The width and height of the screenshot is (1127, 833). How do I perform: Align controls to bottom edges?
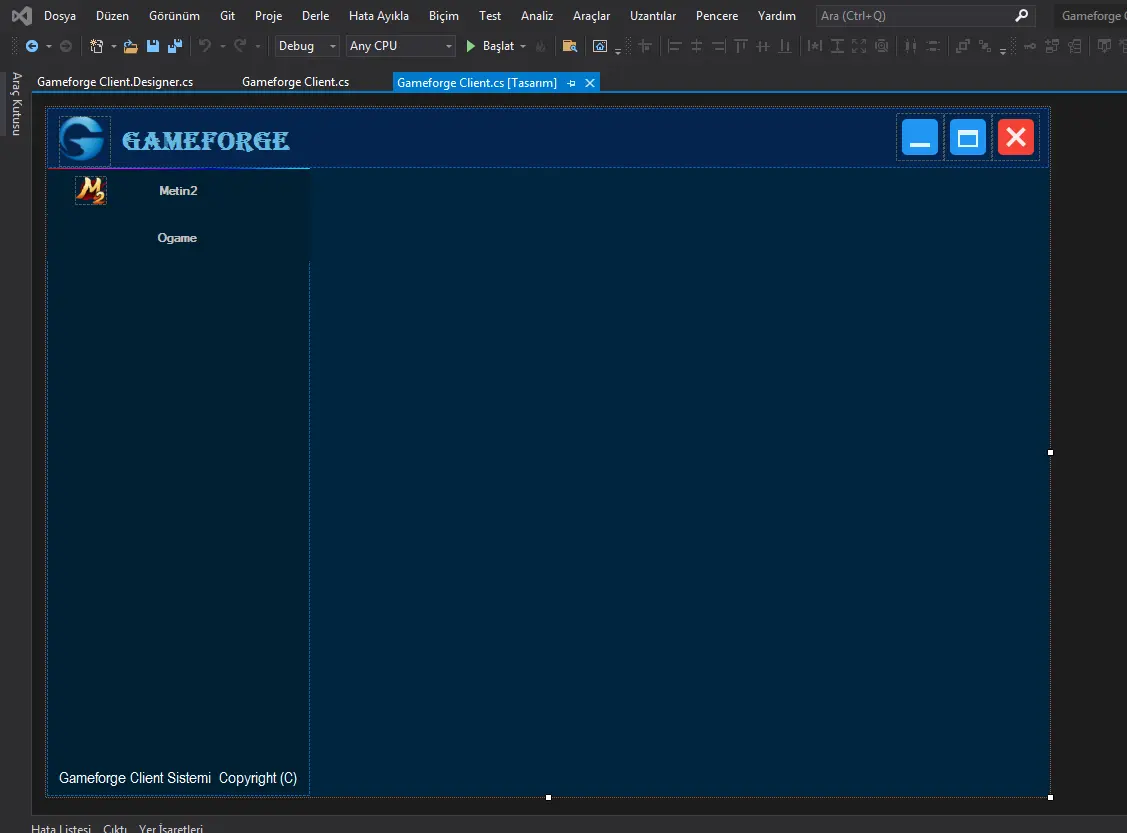click(785, 46)
